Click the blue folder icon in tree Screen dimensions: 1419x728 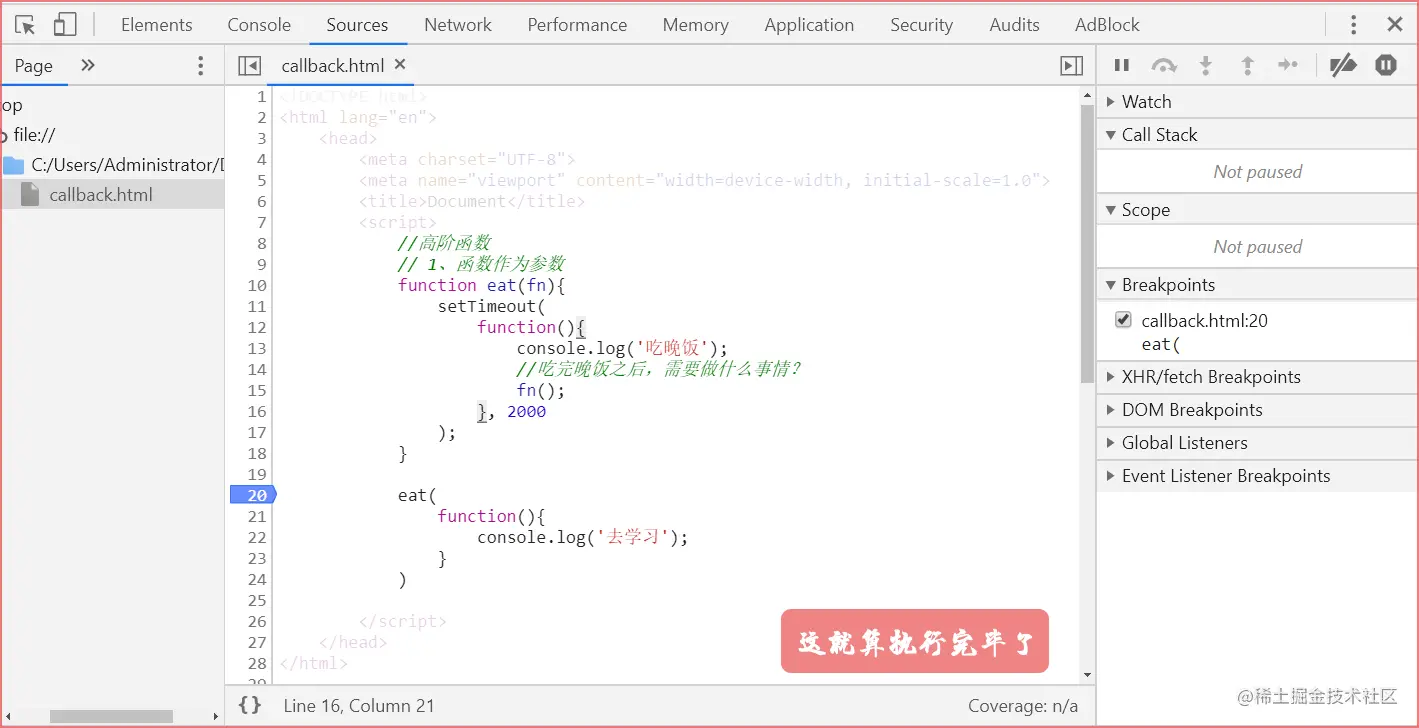(13, 165)
